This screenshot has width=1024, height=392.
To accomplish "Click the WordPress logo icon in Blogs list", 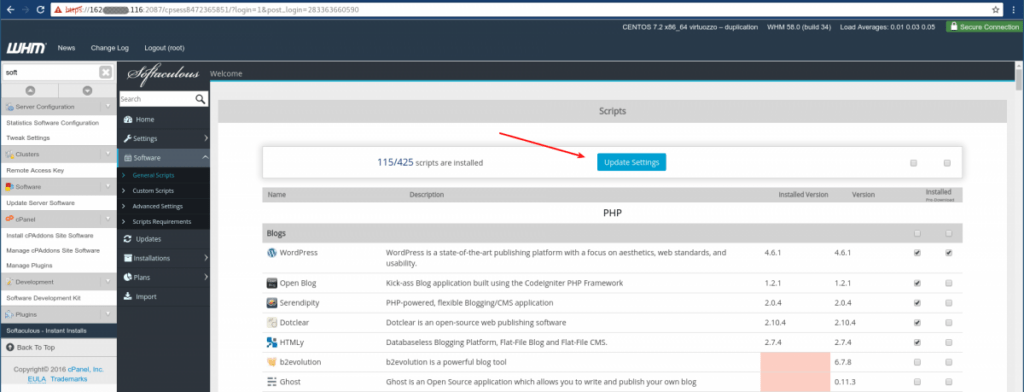I will click(272, 253).
